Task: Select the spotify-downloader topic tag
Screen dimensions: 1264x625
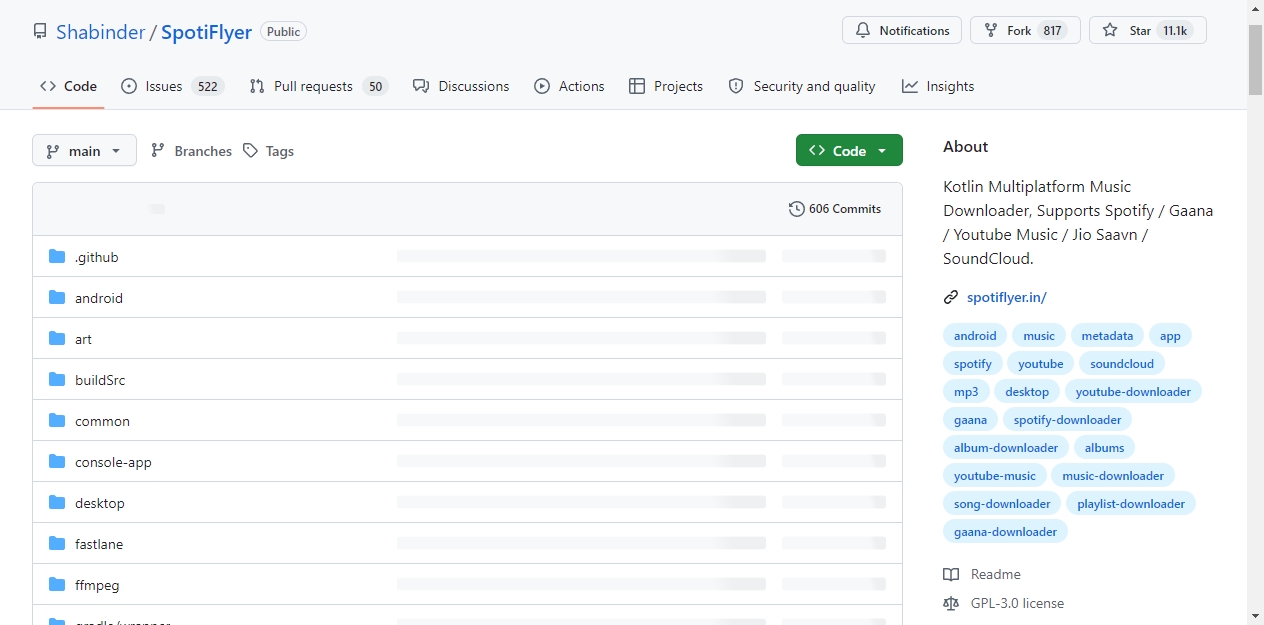Action: (x=1067, y=420)
